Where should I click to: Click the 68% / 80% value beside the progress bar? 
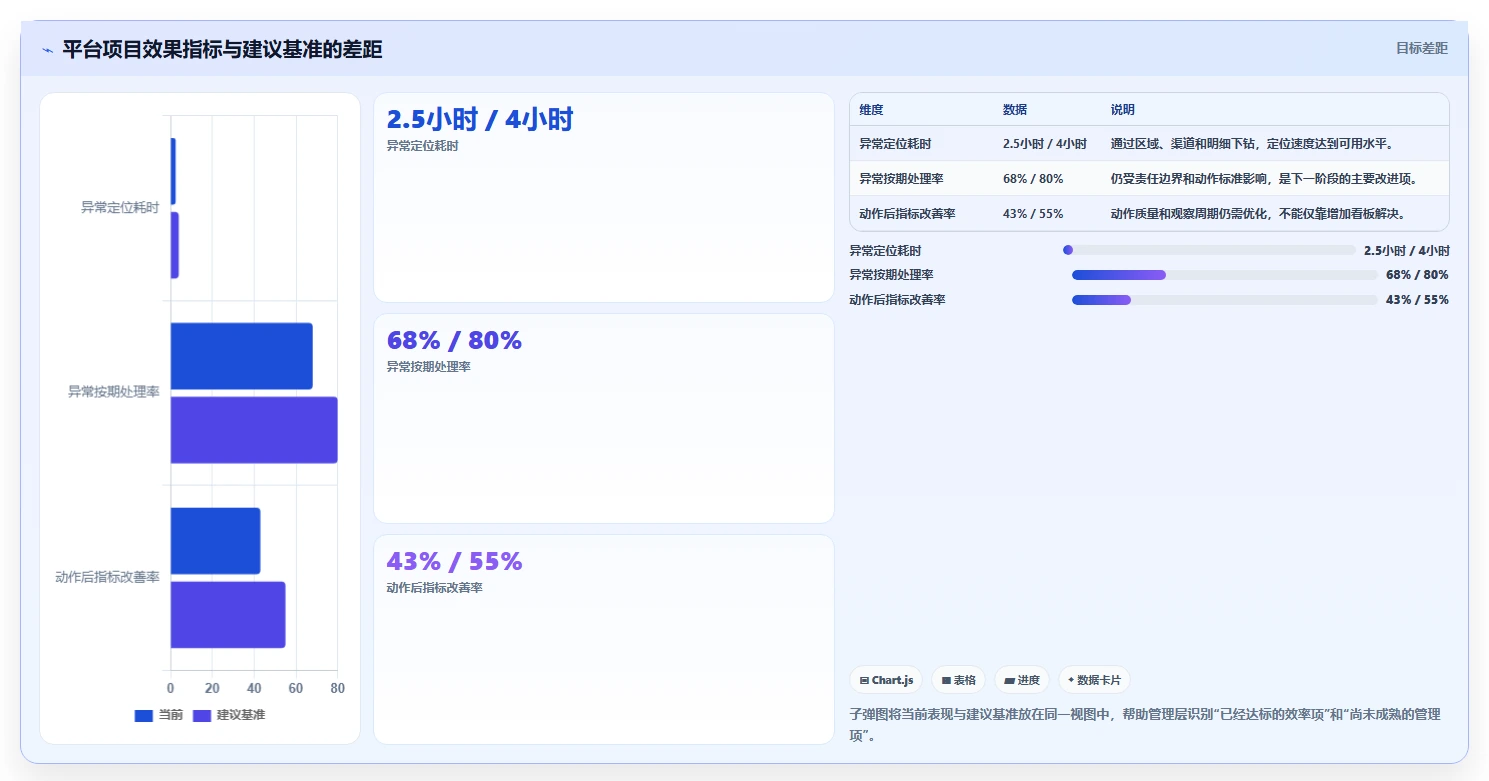[1417, 275]
